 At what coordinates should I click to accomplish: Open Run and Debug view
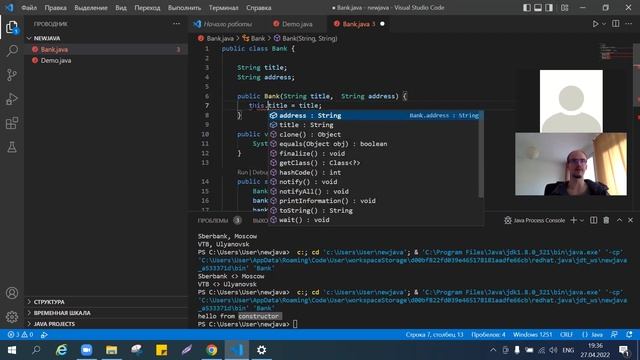coord(12,99)
